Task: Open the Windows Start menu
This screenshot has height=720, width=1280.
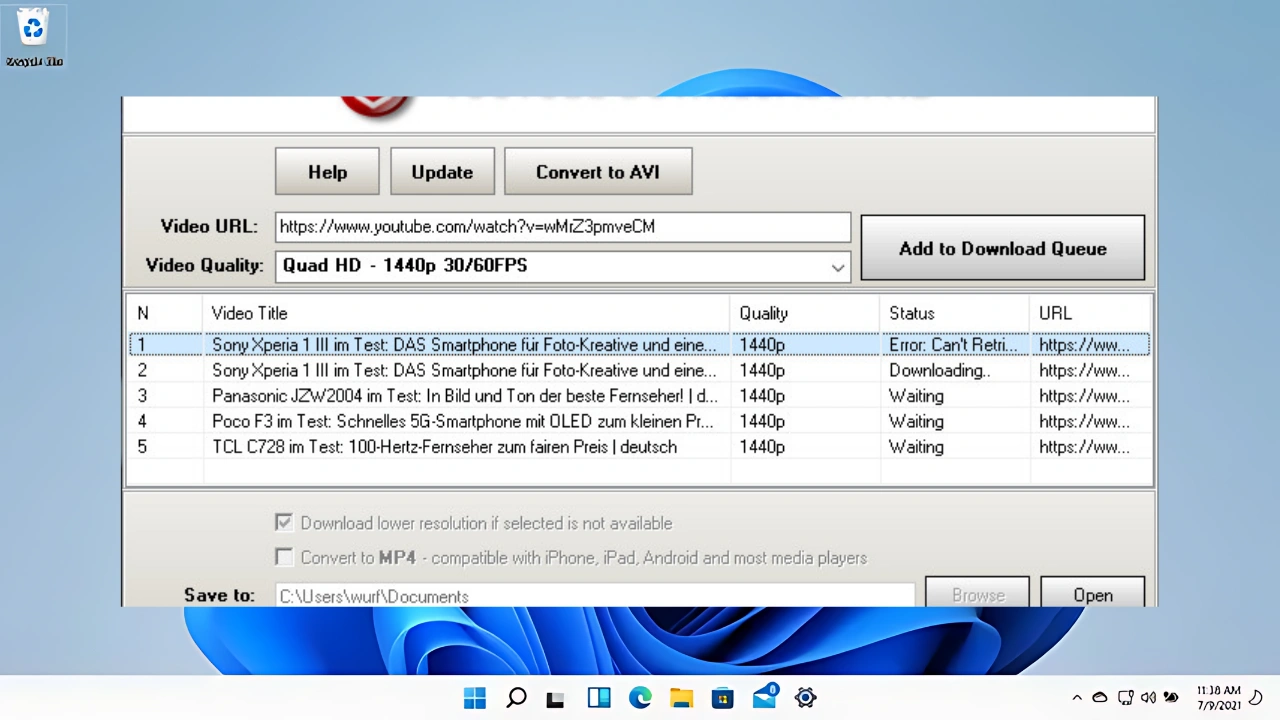Action: click(x=475, y=698)
